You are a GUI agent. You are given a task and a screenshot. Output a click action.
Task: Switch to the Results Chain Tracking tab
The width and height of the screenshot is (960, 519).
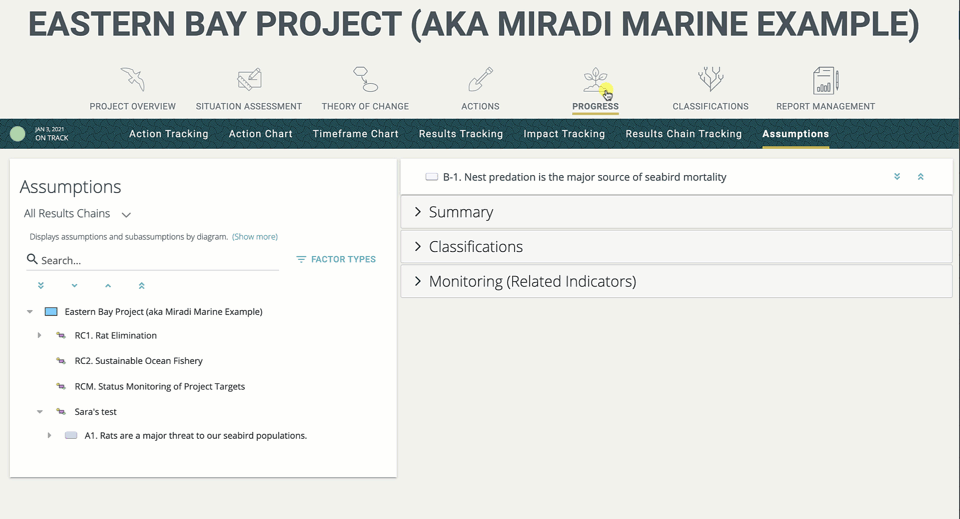(x=683, y=134)
